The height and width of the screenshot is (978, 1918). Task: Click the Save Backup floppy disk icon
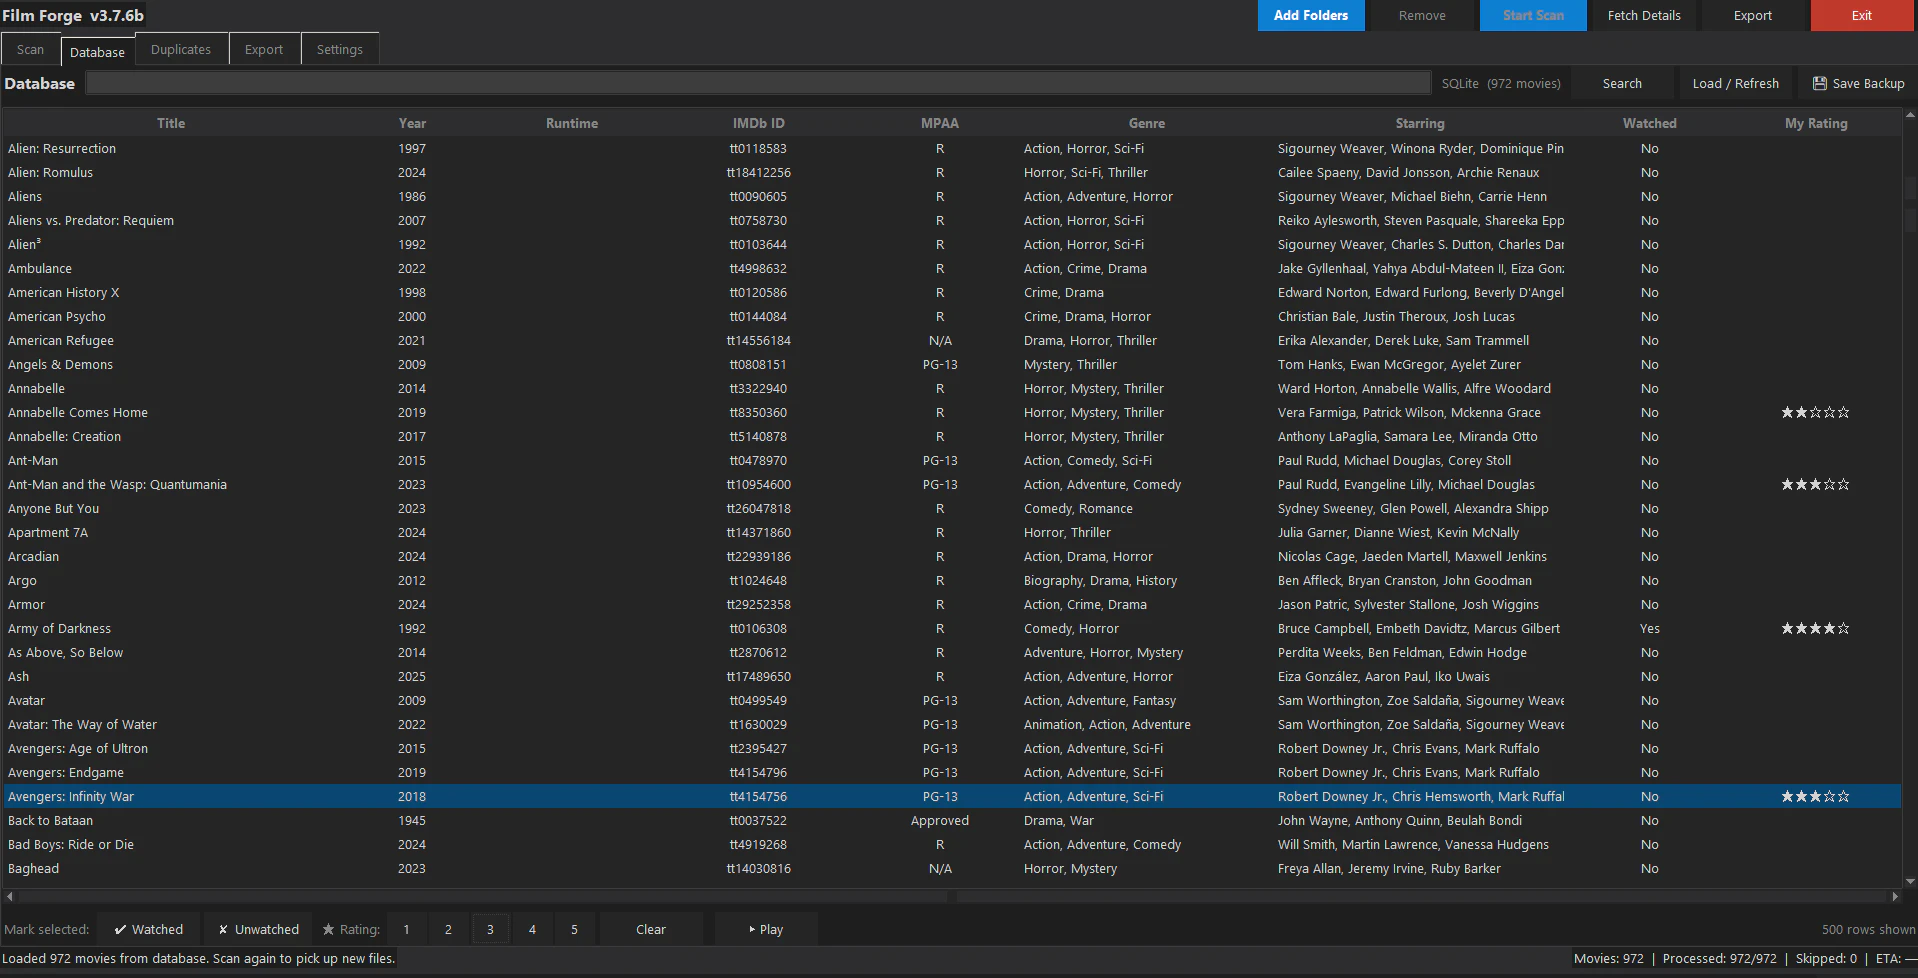(1820, 84)
